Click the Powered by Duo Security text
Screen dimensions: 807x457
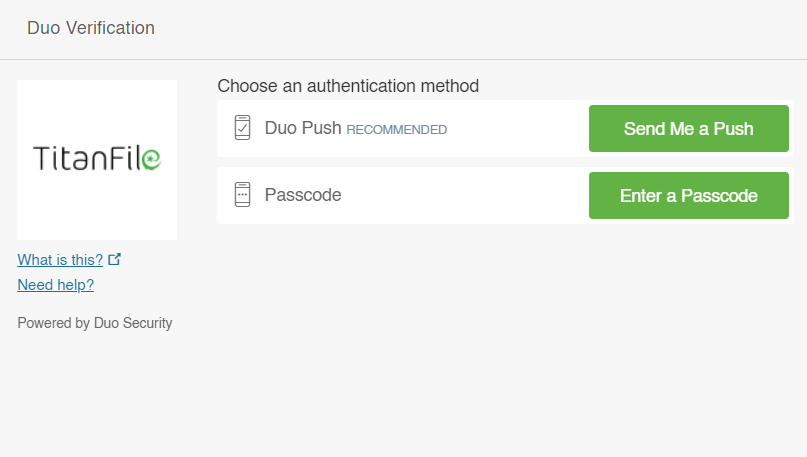(x=95, y=323)
